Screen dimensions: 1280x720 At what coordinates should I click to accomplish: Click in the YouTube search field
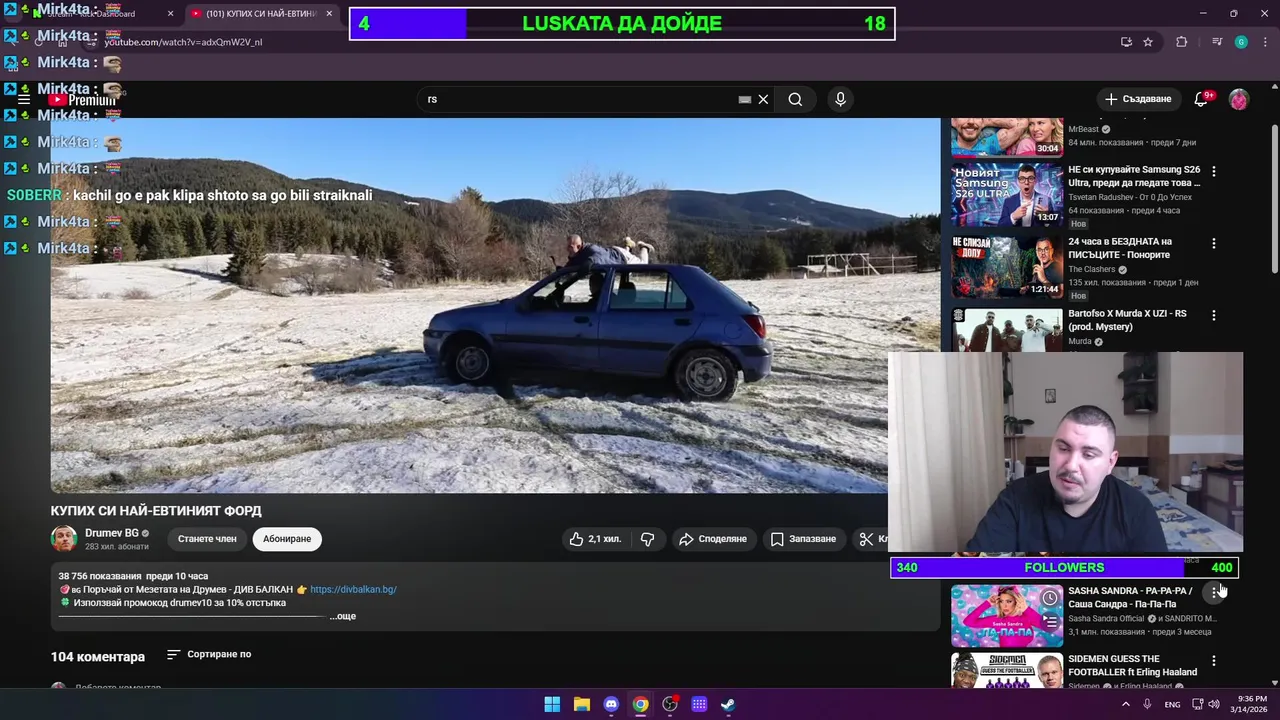coord(578,99)
